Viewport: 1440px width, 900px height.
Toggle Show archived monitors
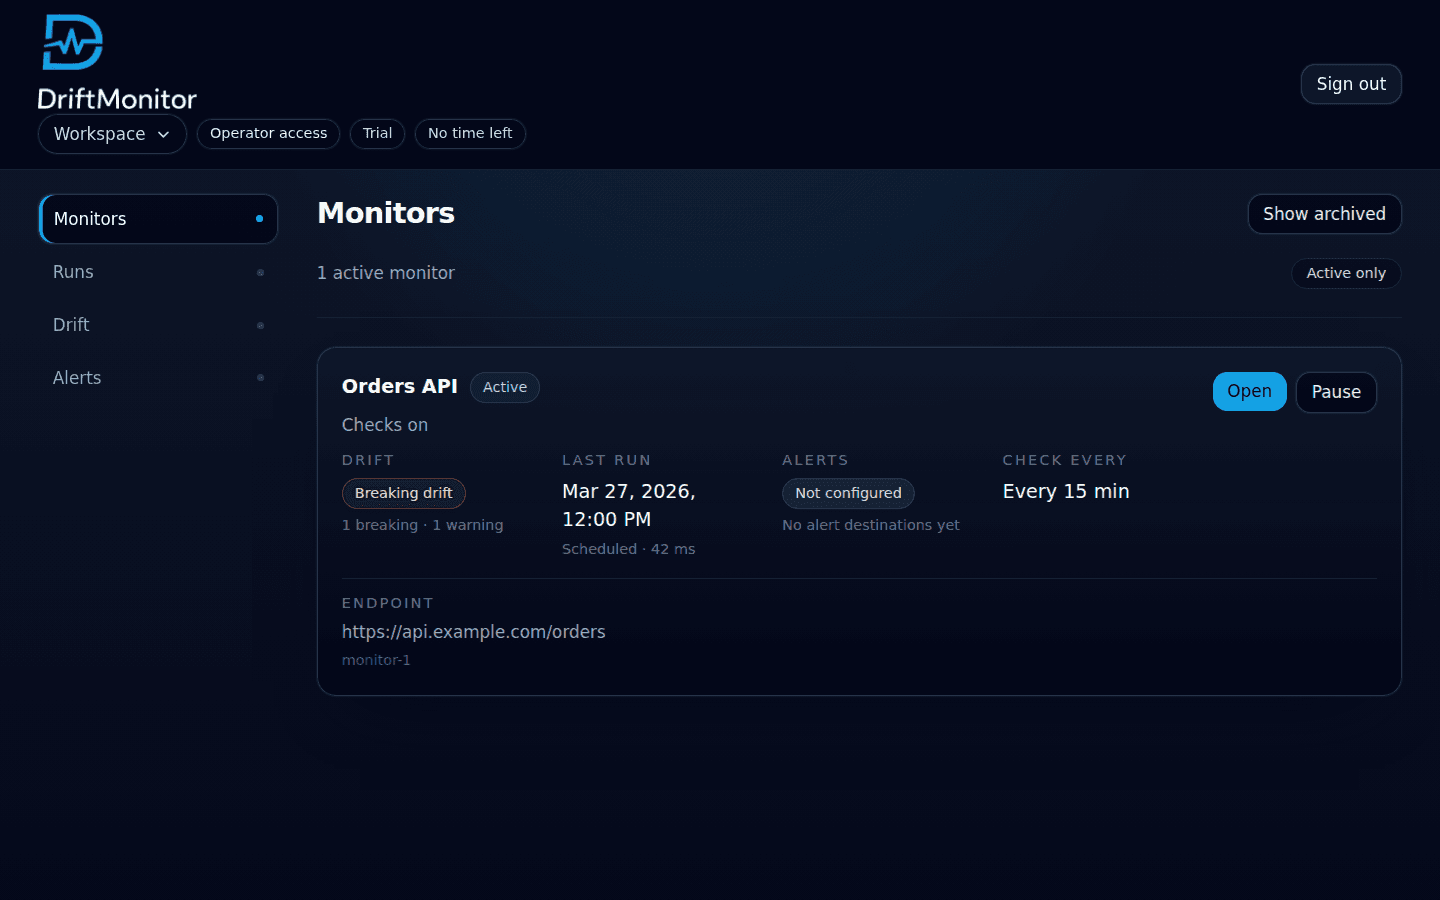tap(1324, 214)
